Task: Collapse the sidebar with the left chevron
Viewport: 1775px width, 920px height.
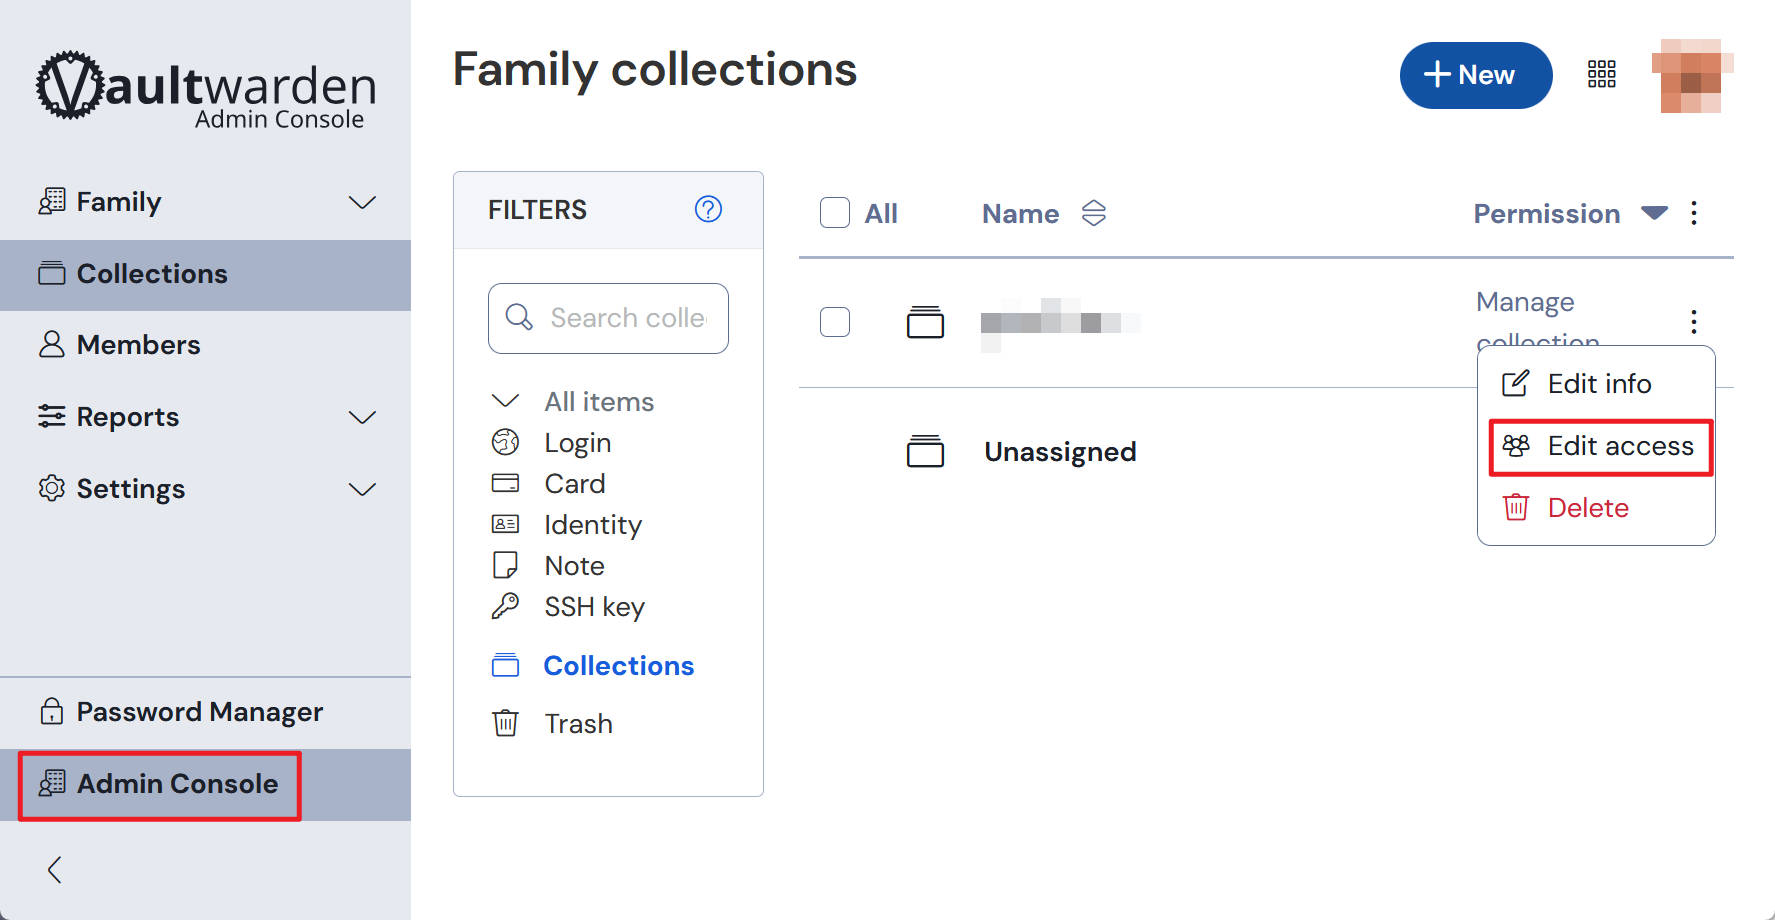Action: [x=55, y=870]
